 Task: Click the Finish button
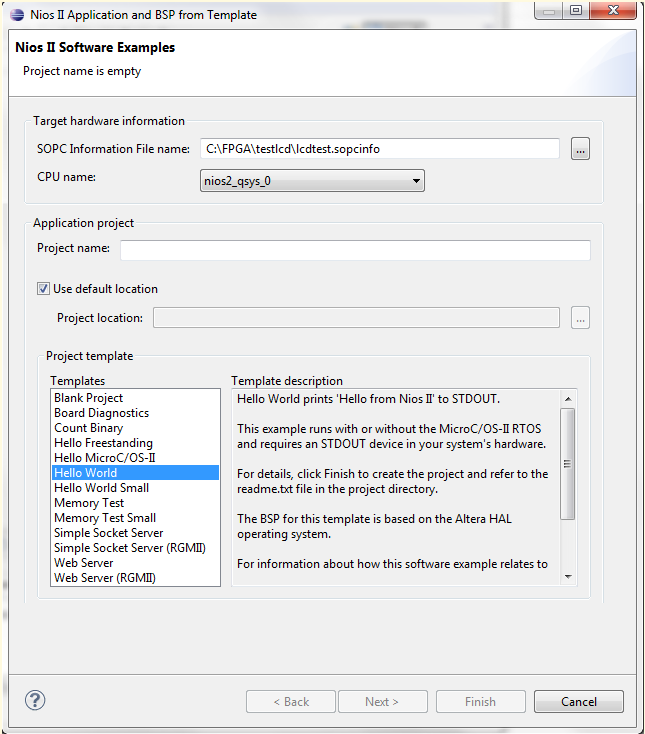coord(480,701)
